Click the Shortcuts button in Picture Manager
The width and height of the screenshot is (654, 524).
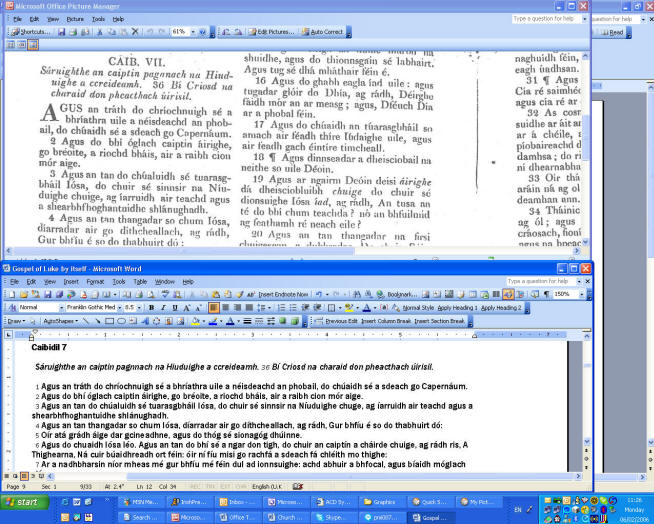(x=30, y=32)
